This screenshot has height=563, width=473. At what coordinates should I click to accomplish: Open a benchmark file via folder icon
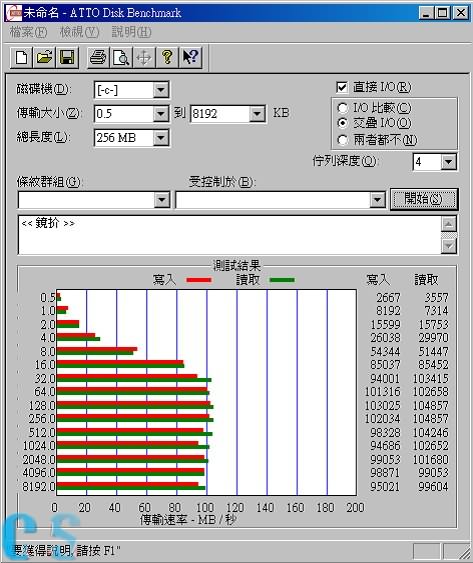click(44, 57)
